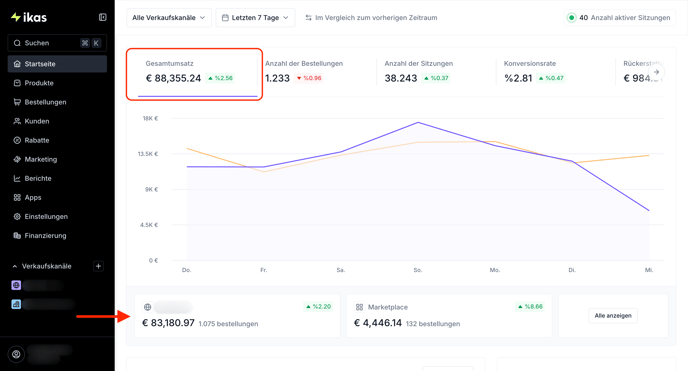Click the Marketing megaphone icon

point(17,159)
